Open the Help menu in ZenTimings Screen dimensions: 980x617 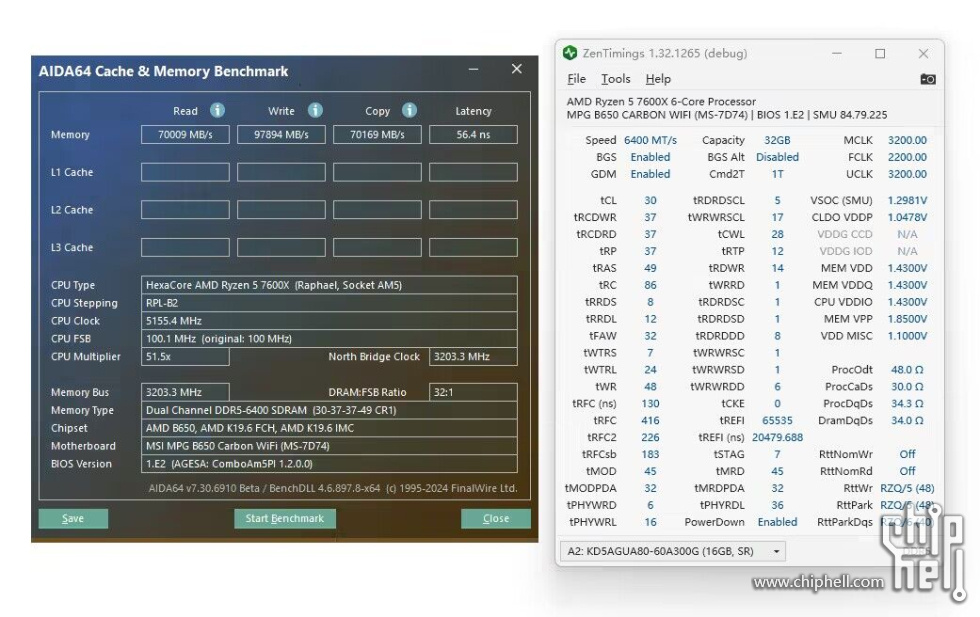pyautogui.click(x=658, y=79)
